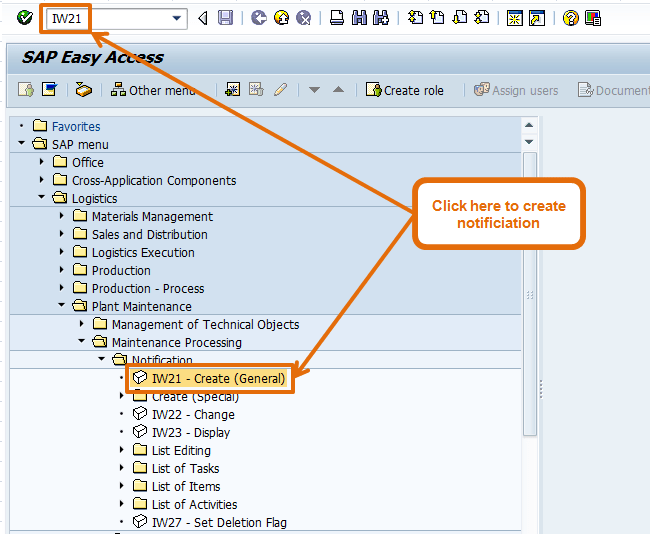
Task: Click the Change Favorites pencil icon
Action: tap(281, 89)
